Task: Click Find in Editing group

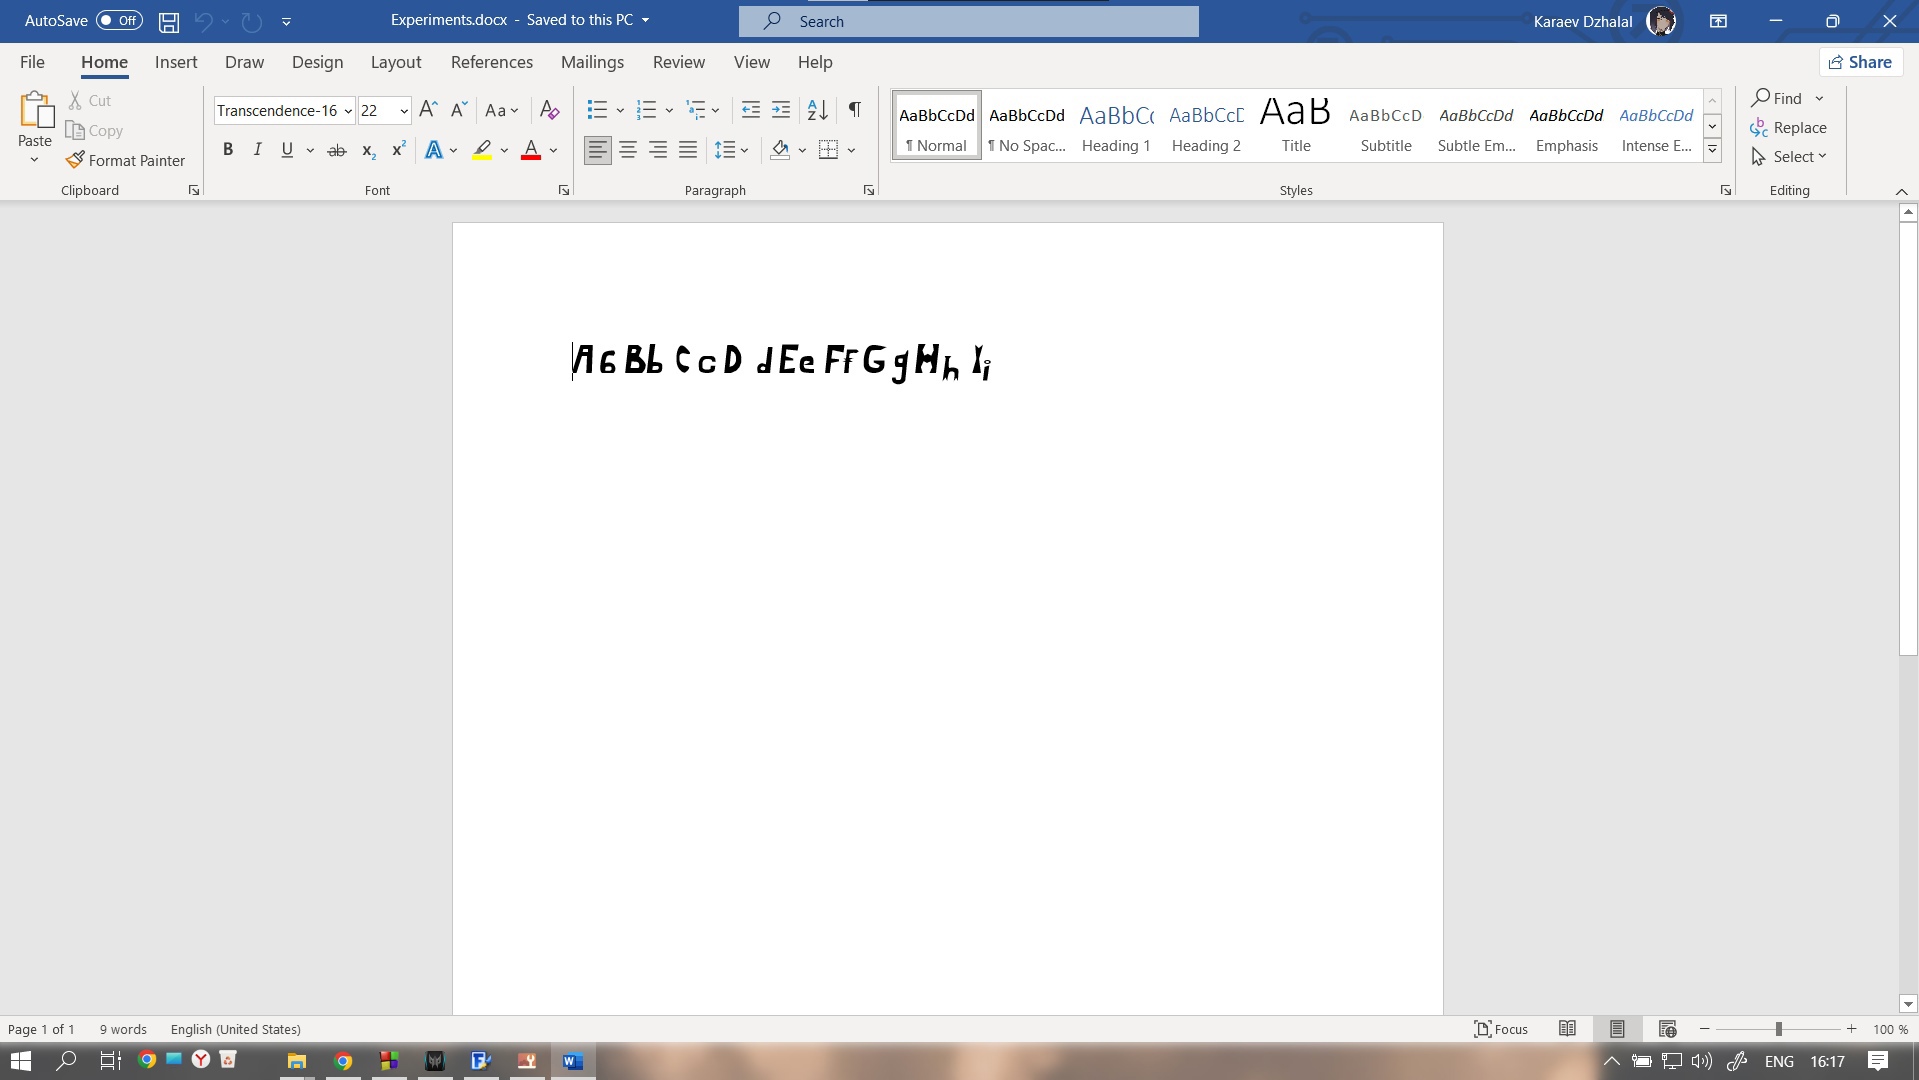Action: [x=1777, y=98]
